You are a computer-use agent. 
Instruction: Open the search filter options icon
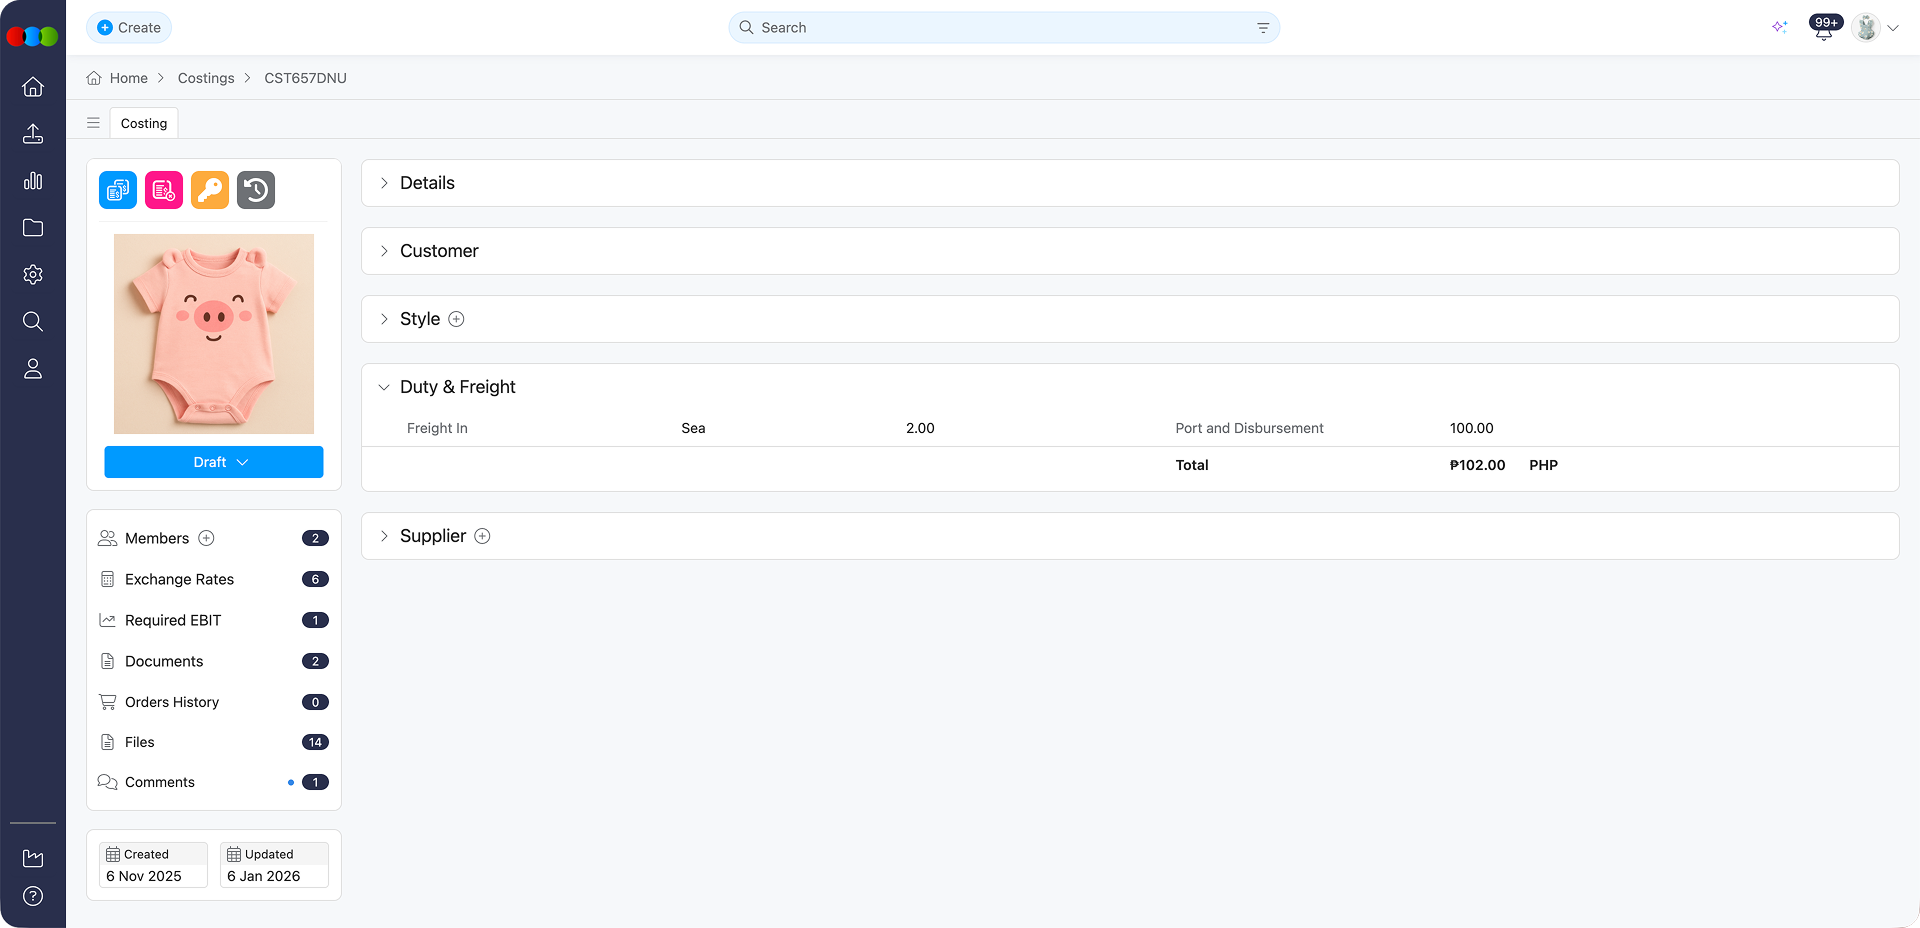[1263, 28]
